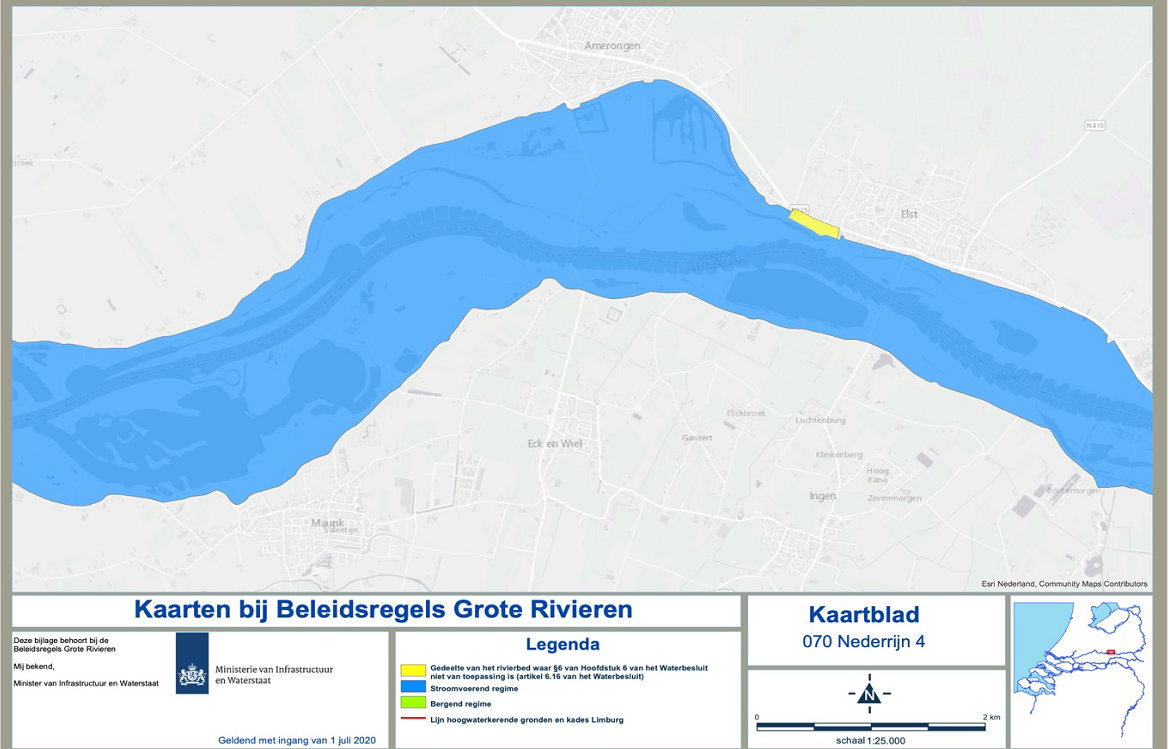Select the blue Stroomvoerend regime swatch
1169x749 pixels.
[x=411, y=688]
